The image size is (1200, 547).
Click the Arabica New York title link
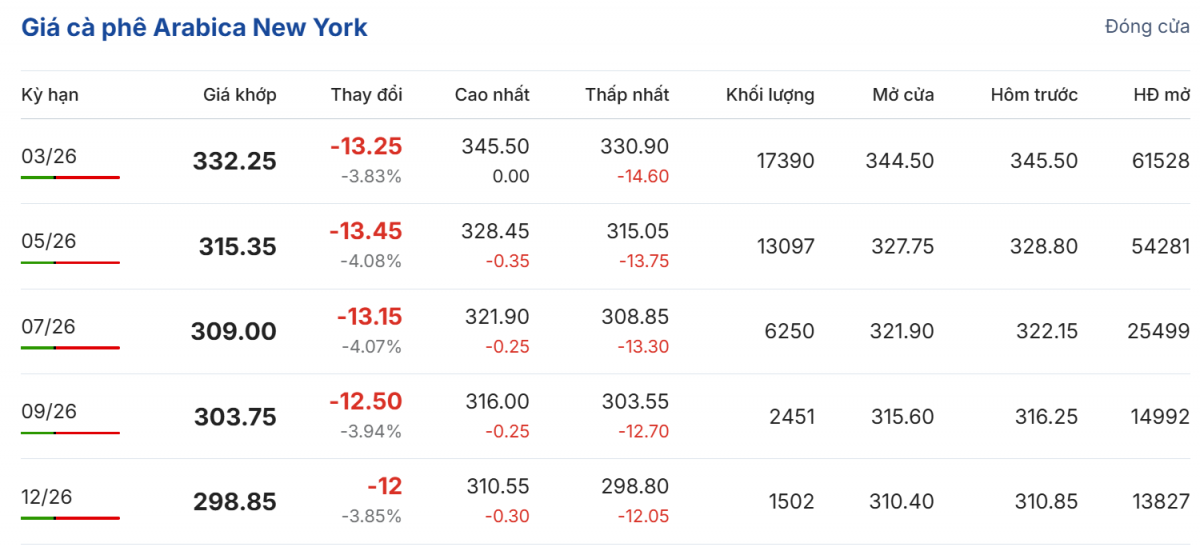194,28
